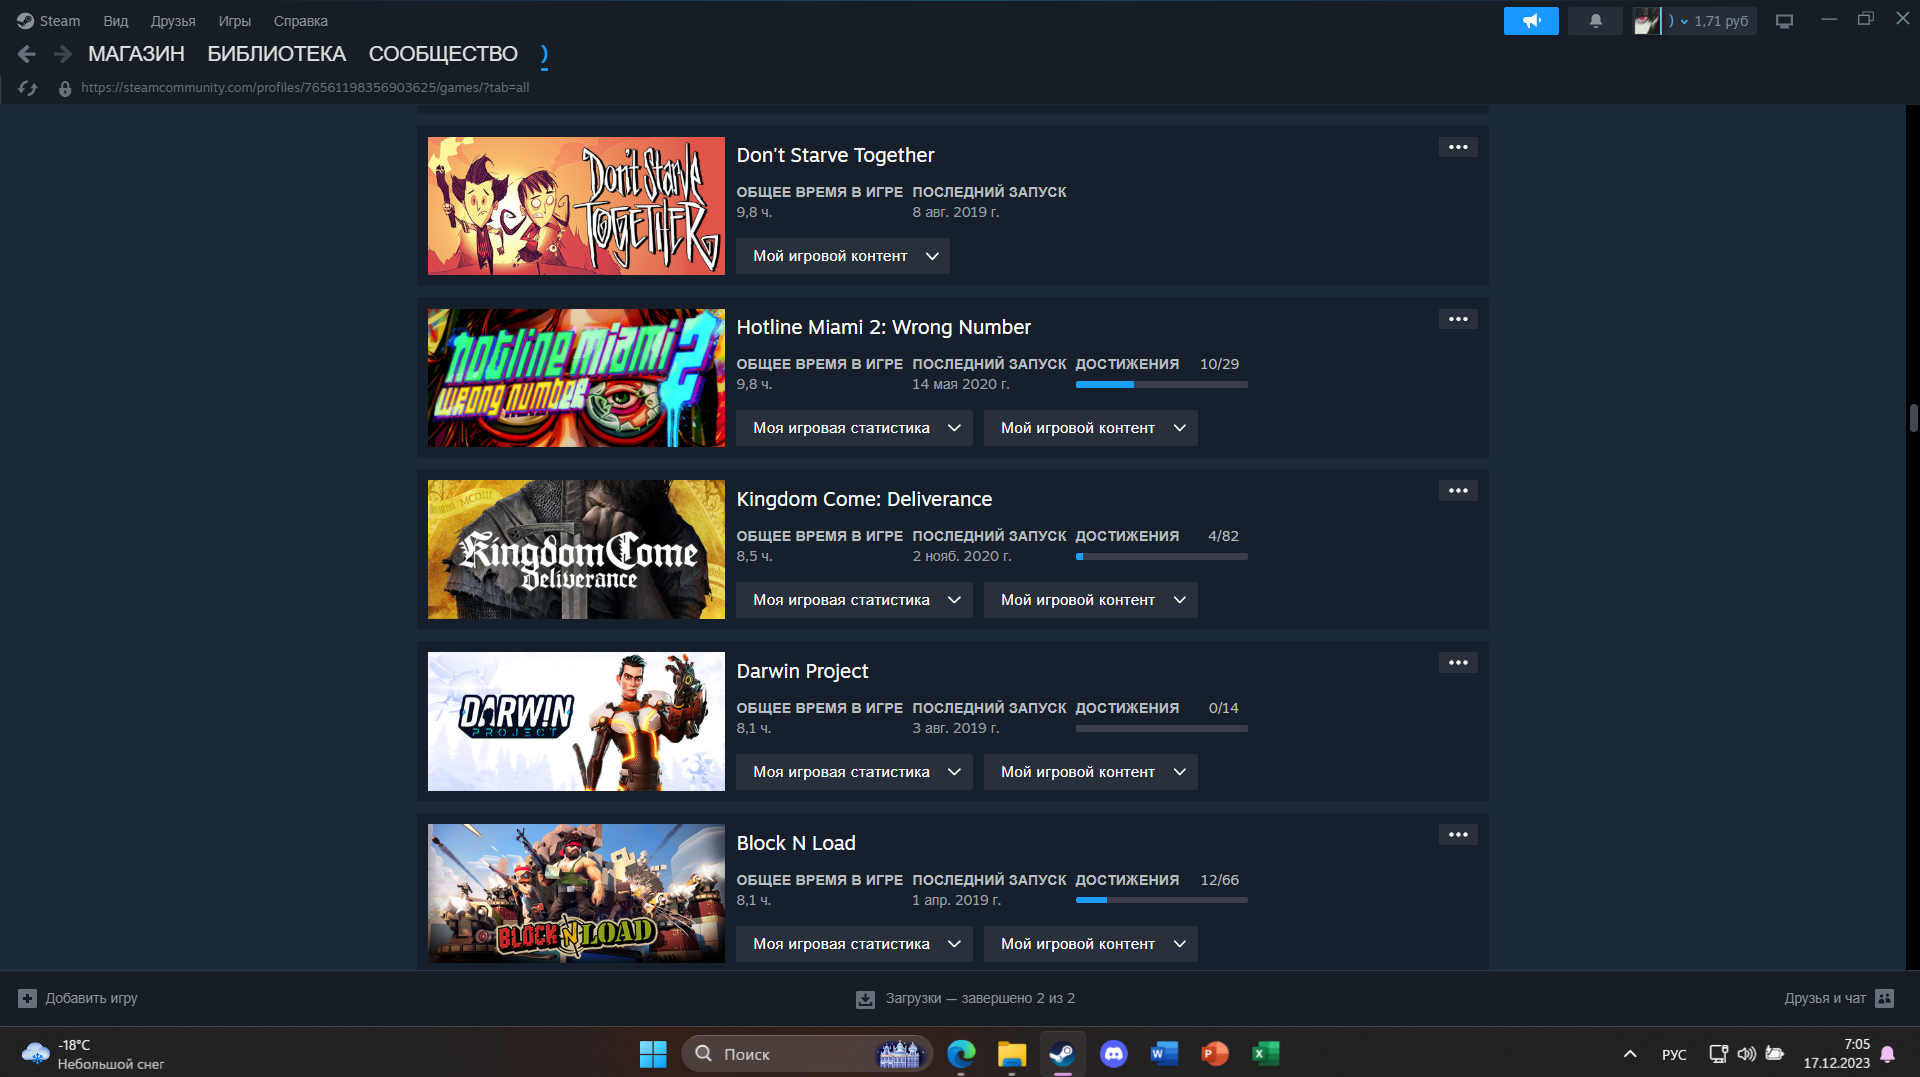
Task: Expand Моя игровая статистика for Hotline Miami 2
Action: (x=854, y=428)
